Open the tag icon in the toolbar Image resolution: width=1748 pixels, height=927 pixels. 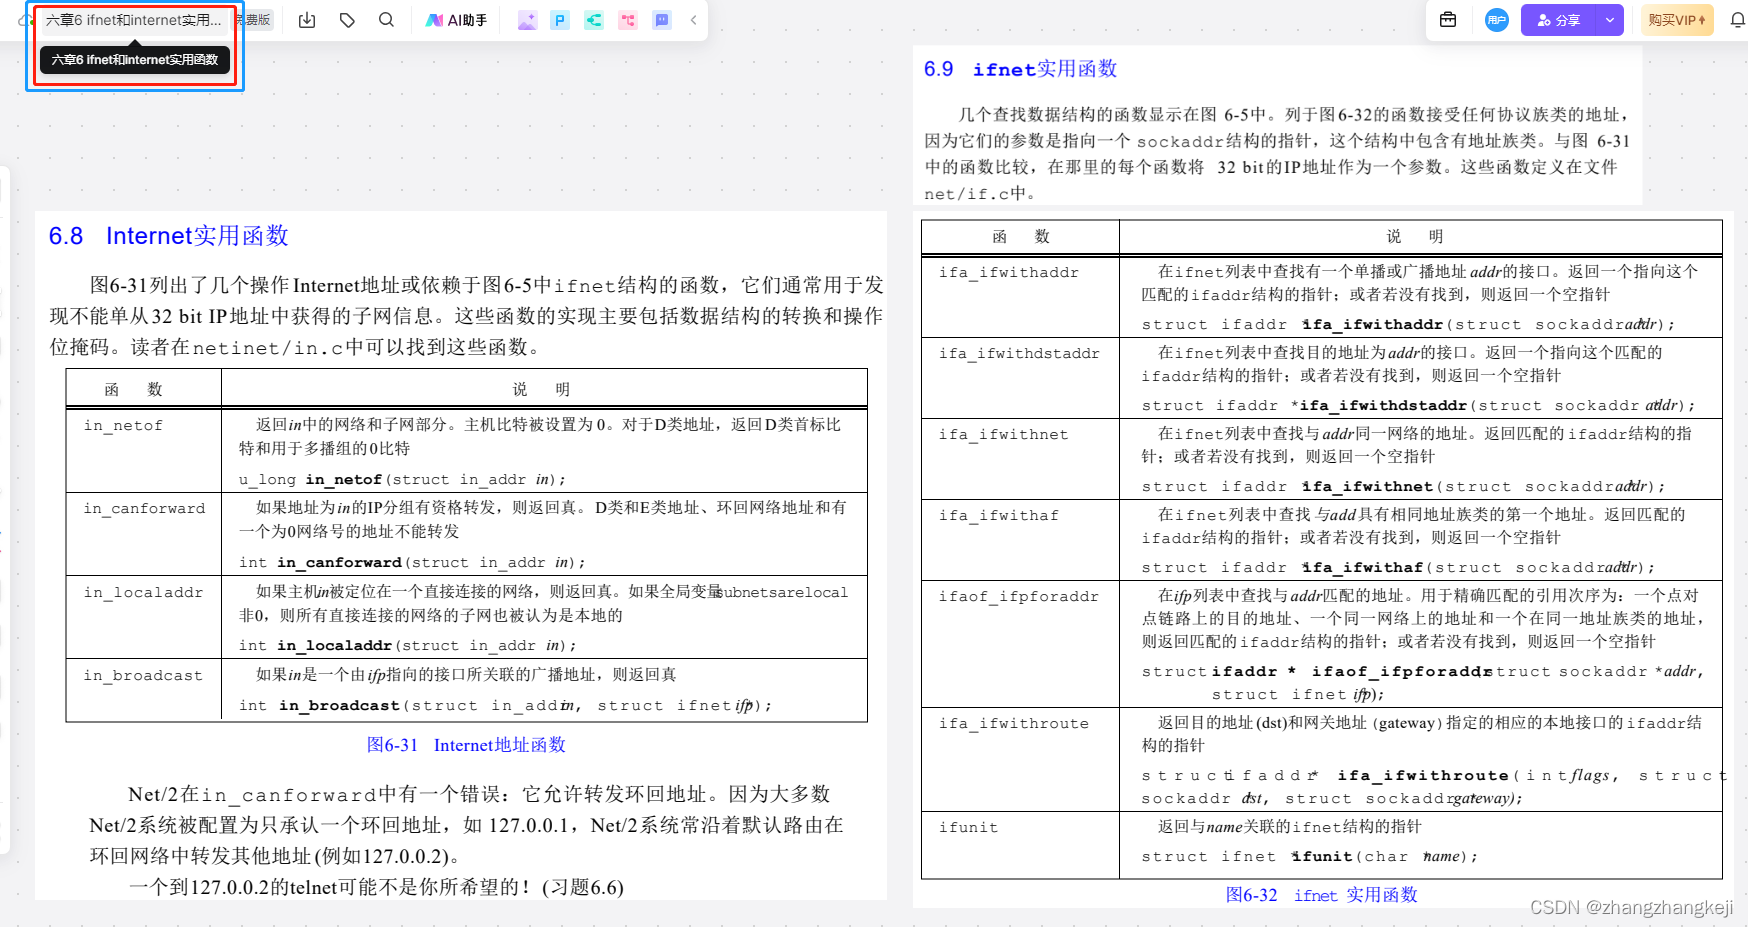click(x=347, y=20)
